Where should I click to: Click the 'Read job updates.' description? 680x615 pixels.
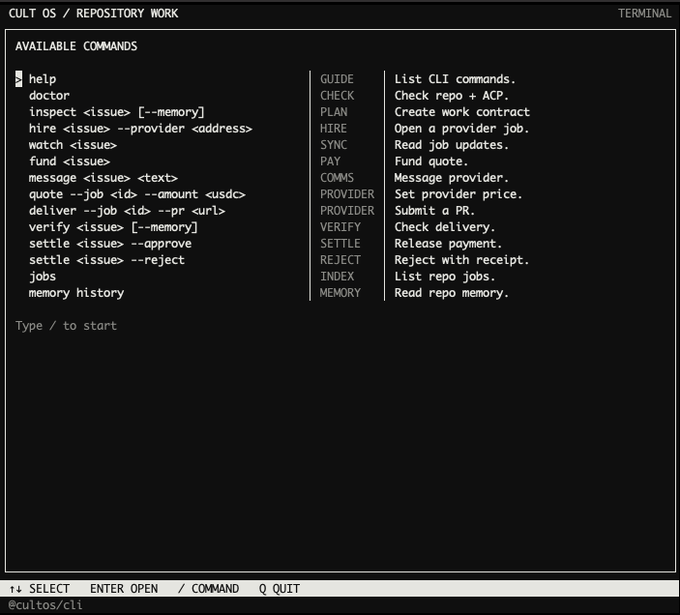451,145
